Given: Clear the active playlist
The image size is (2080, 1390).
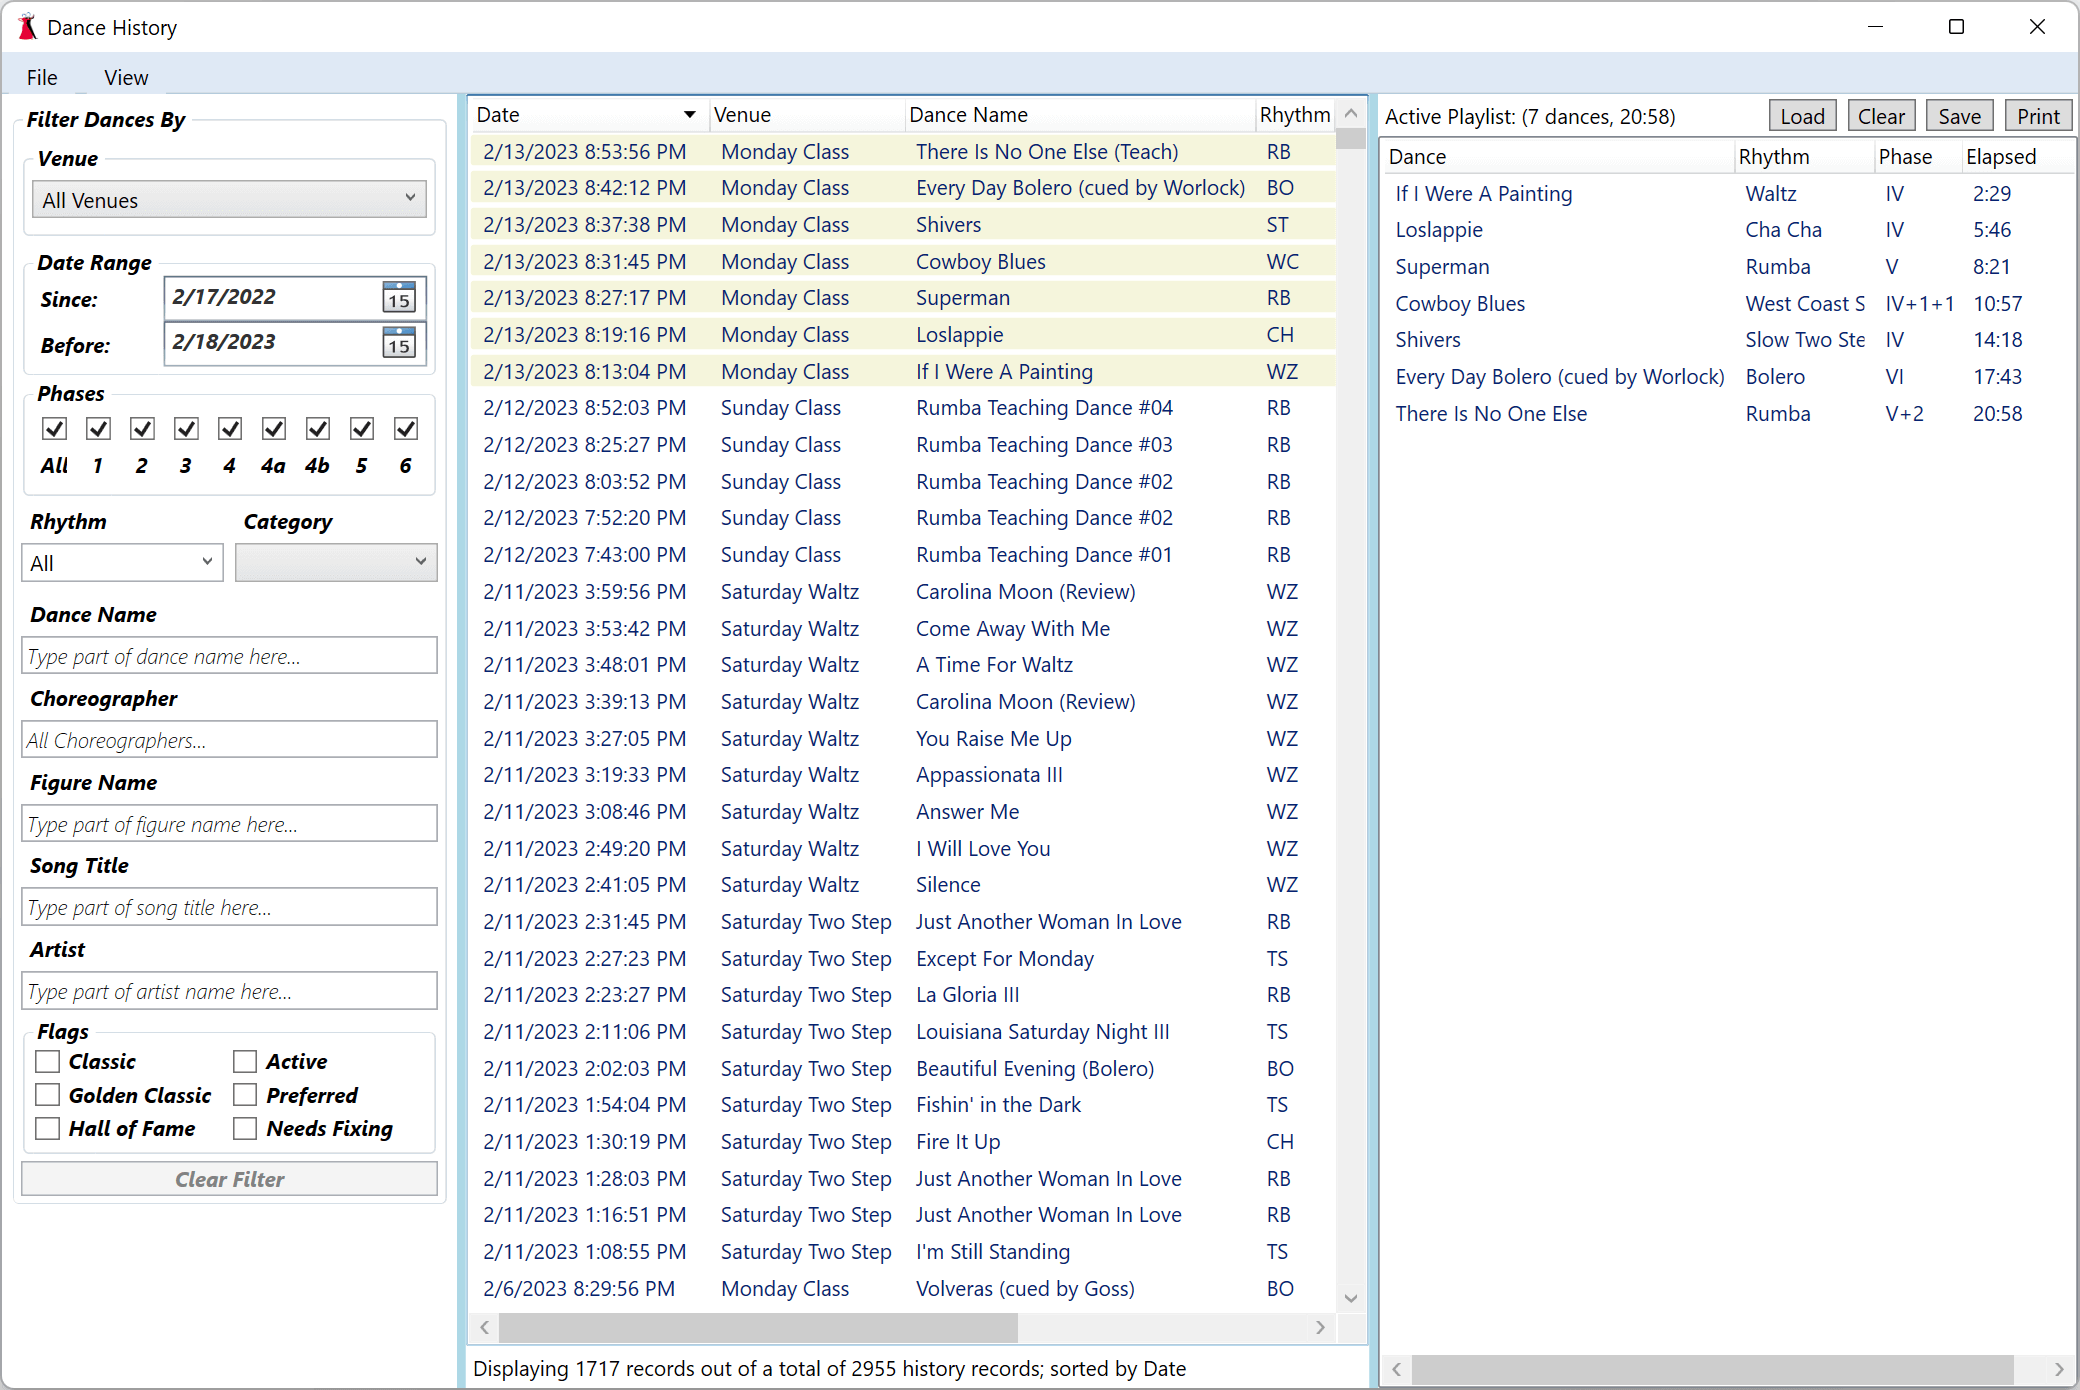Looking at the screenshot, I should [1881, 116].
